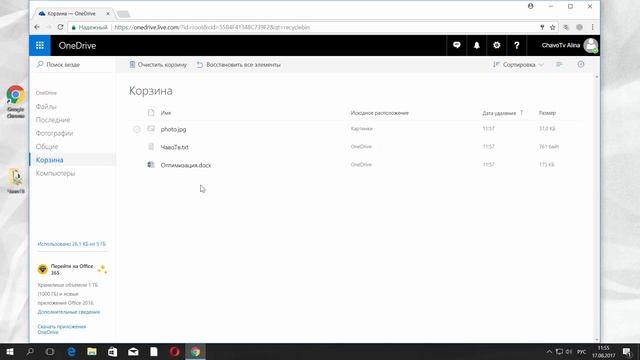Image resolution: width=640 pixels, height=360 pixels.
Task: Click the browser back arrow
Action: [x=37, y=27]
